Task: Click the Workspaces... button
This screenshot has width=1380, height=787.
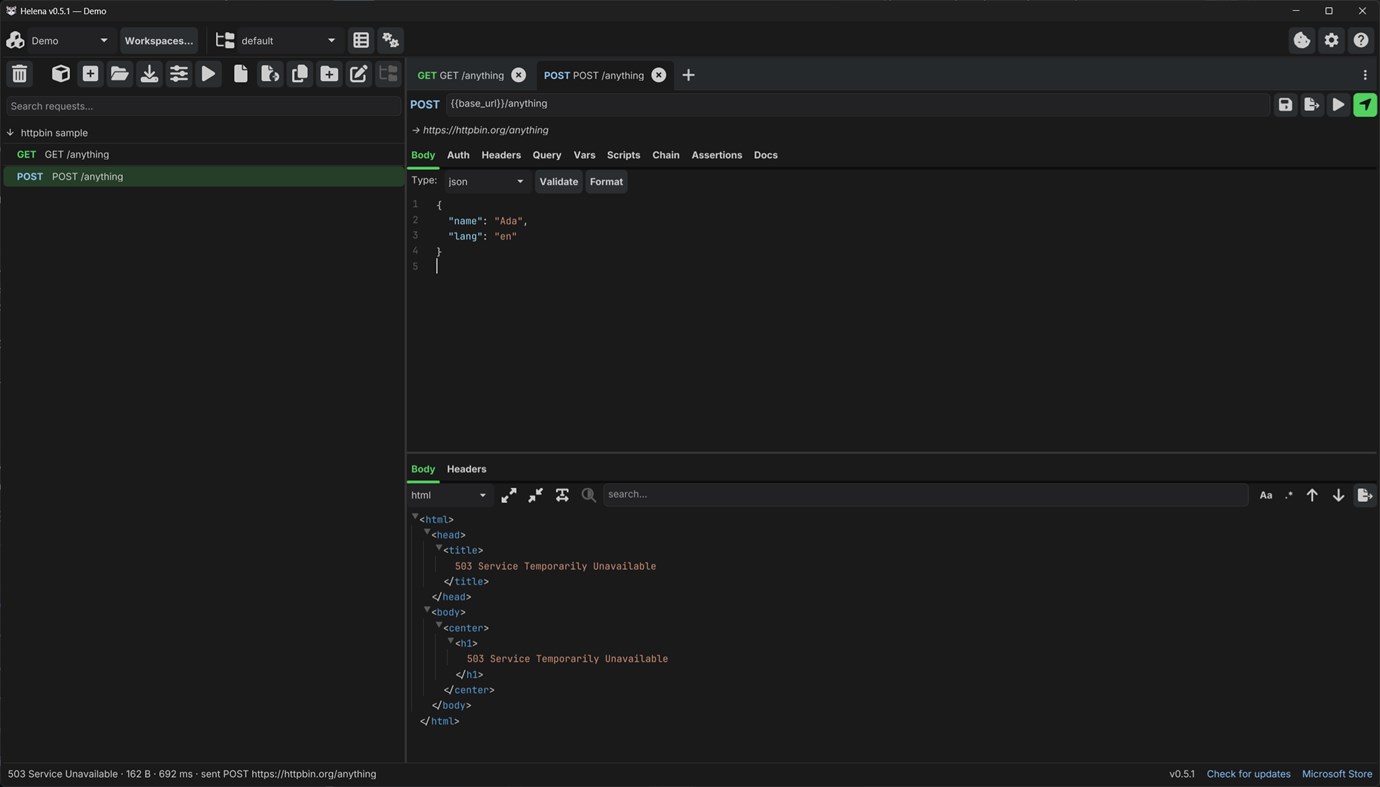Action: tap(158, 40)
